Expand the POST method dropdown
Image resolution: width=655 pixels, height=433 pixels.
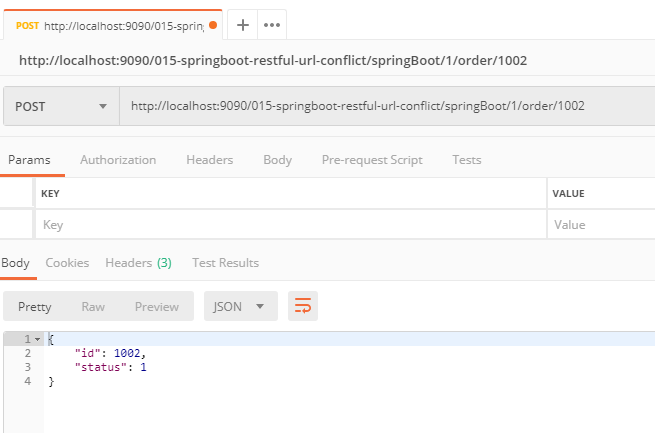point(61,106)
